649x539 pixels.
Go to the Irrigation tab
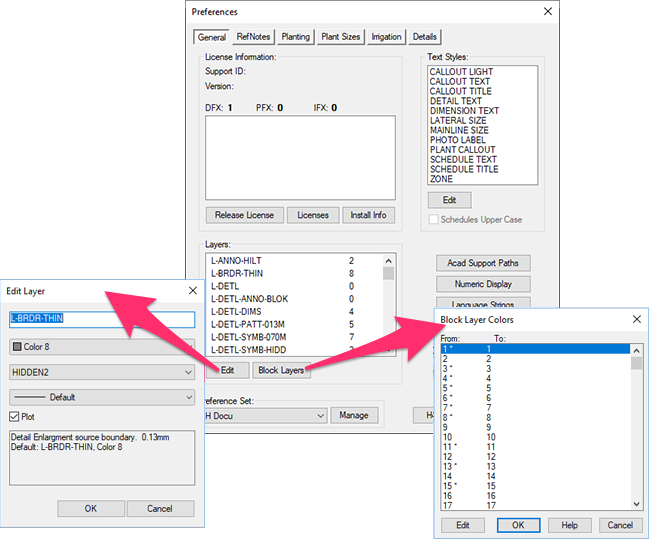(386, 37)
